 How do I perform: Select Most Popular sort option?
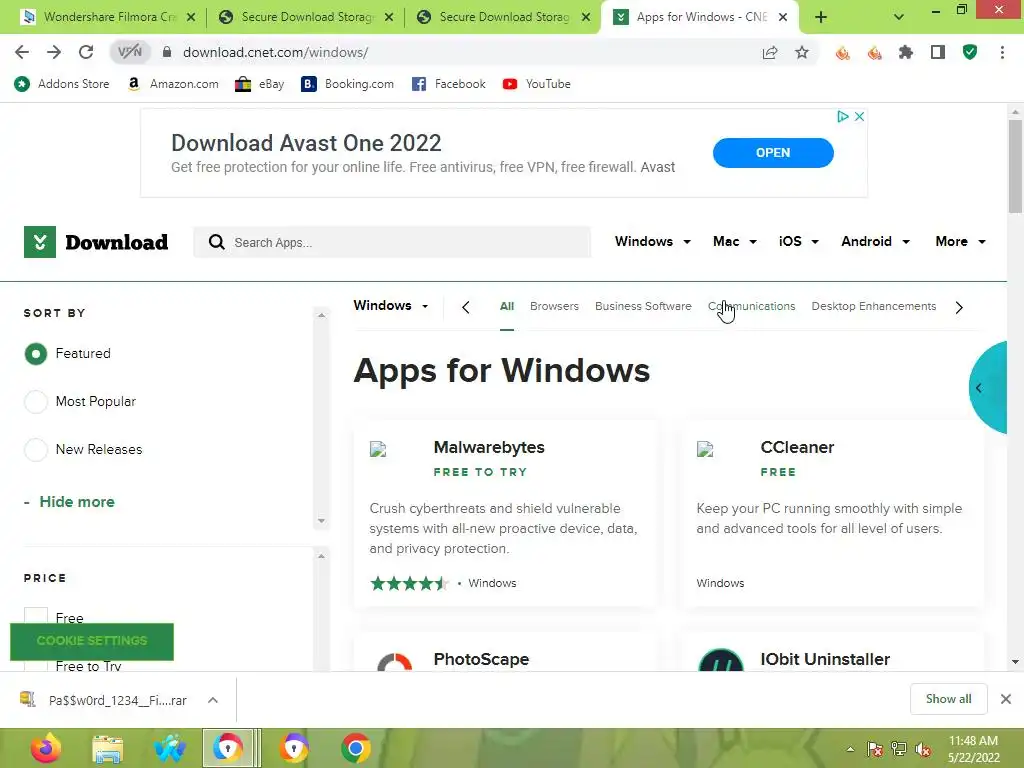coord(36,402)
